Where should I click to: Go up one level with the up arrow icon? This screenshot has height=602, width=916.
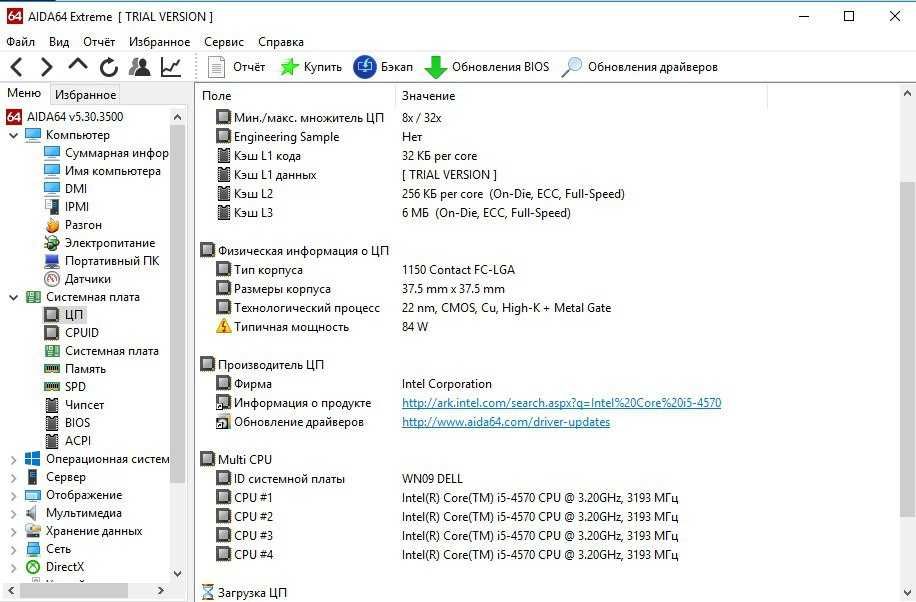(x=78, y=65)
